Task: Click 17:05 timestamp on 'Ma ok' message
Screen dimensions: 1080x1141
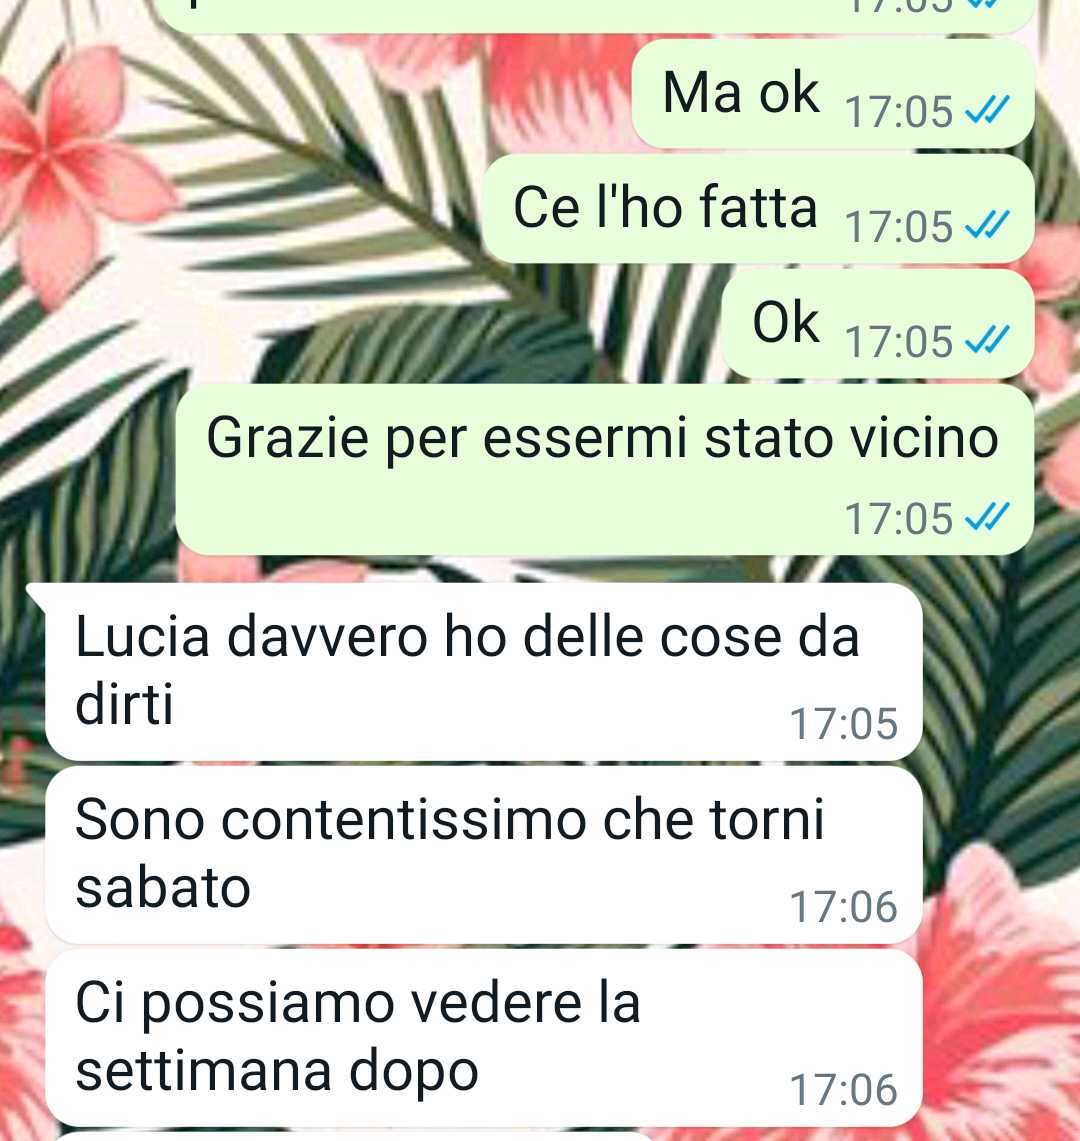Action: pyautogui.click(x=899, y=112)
